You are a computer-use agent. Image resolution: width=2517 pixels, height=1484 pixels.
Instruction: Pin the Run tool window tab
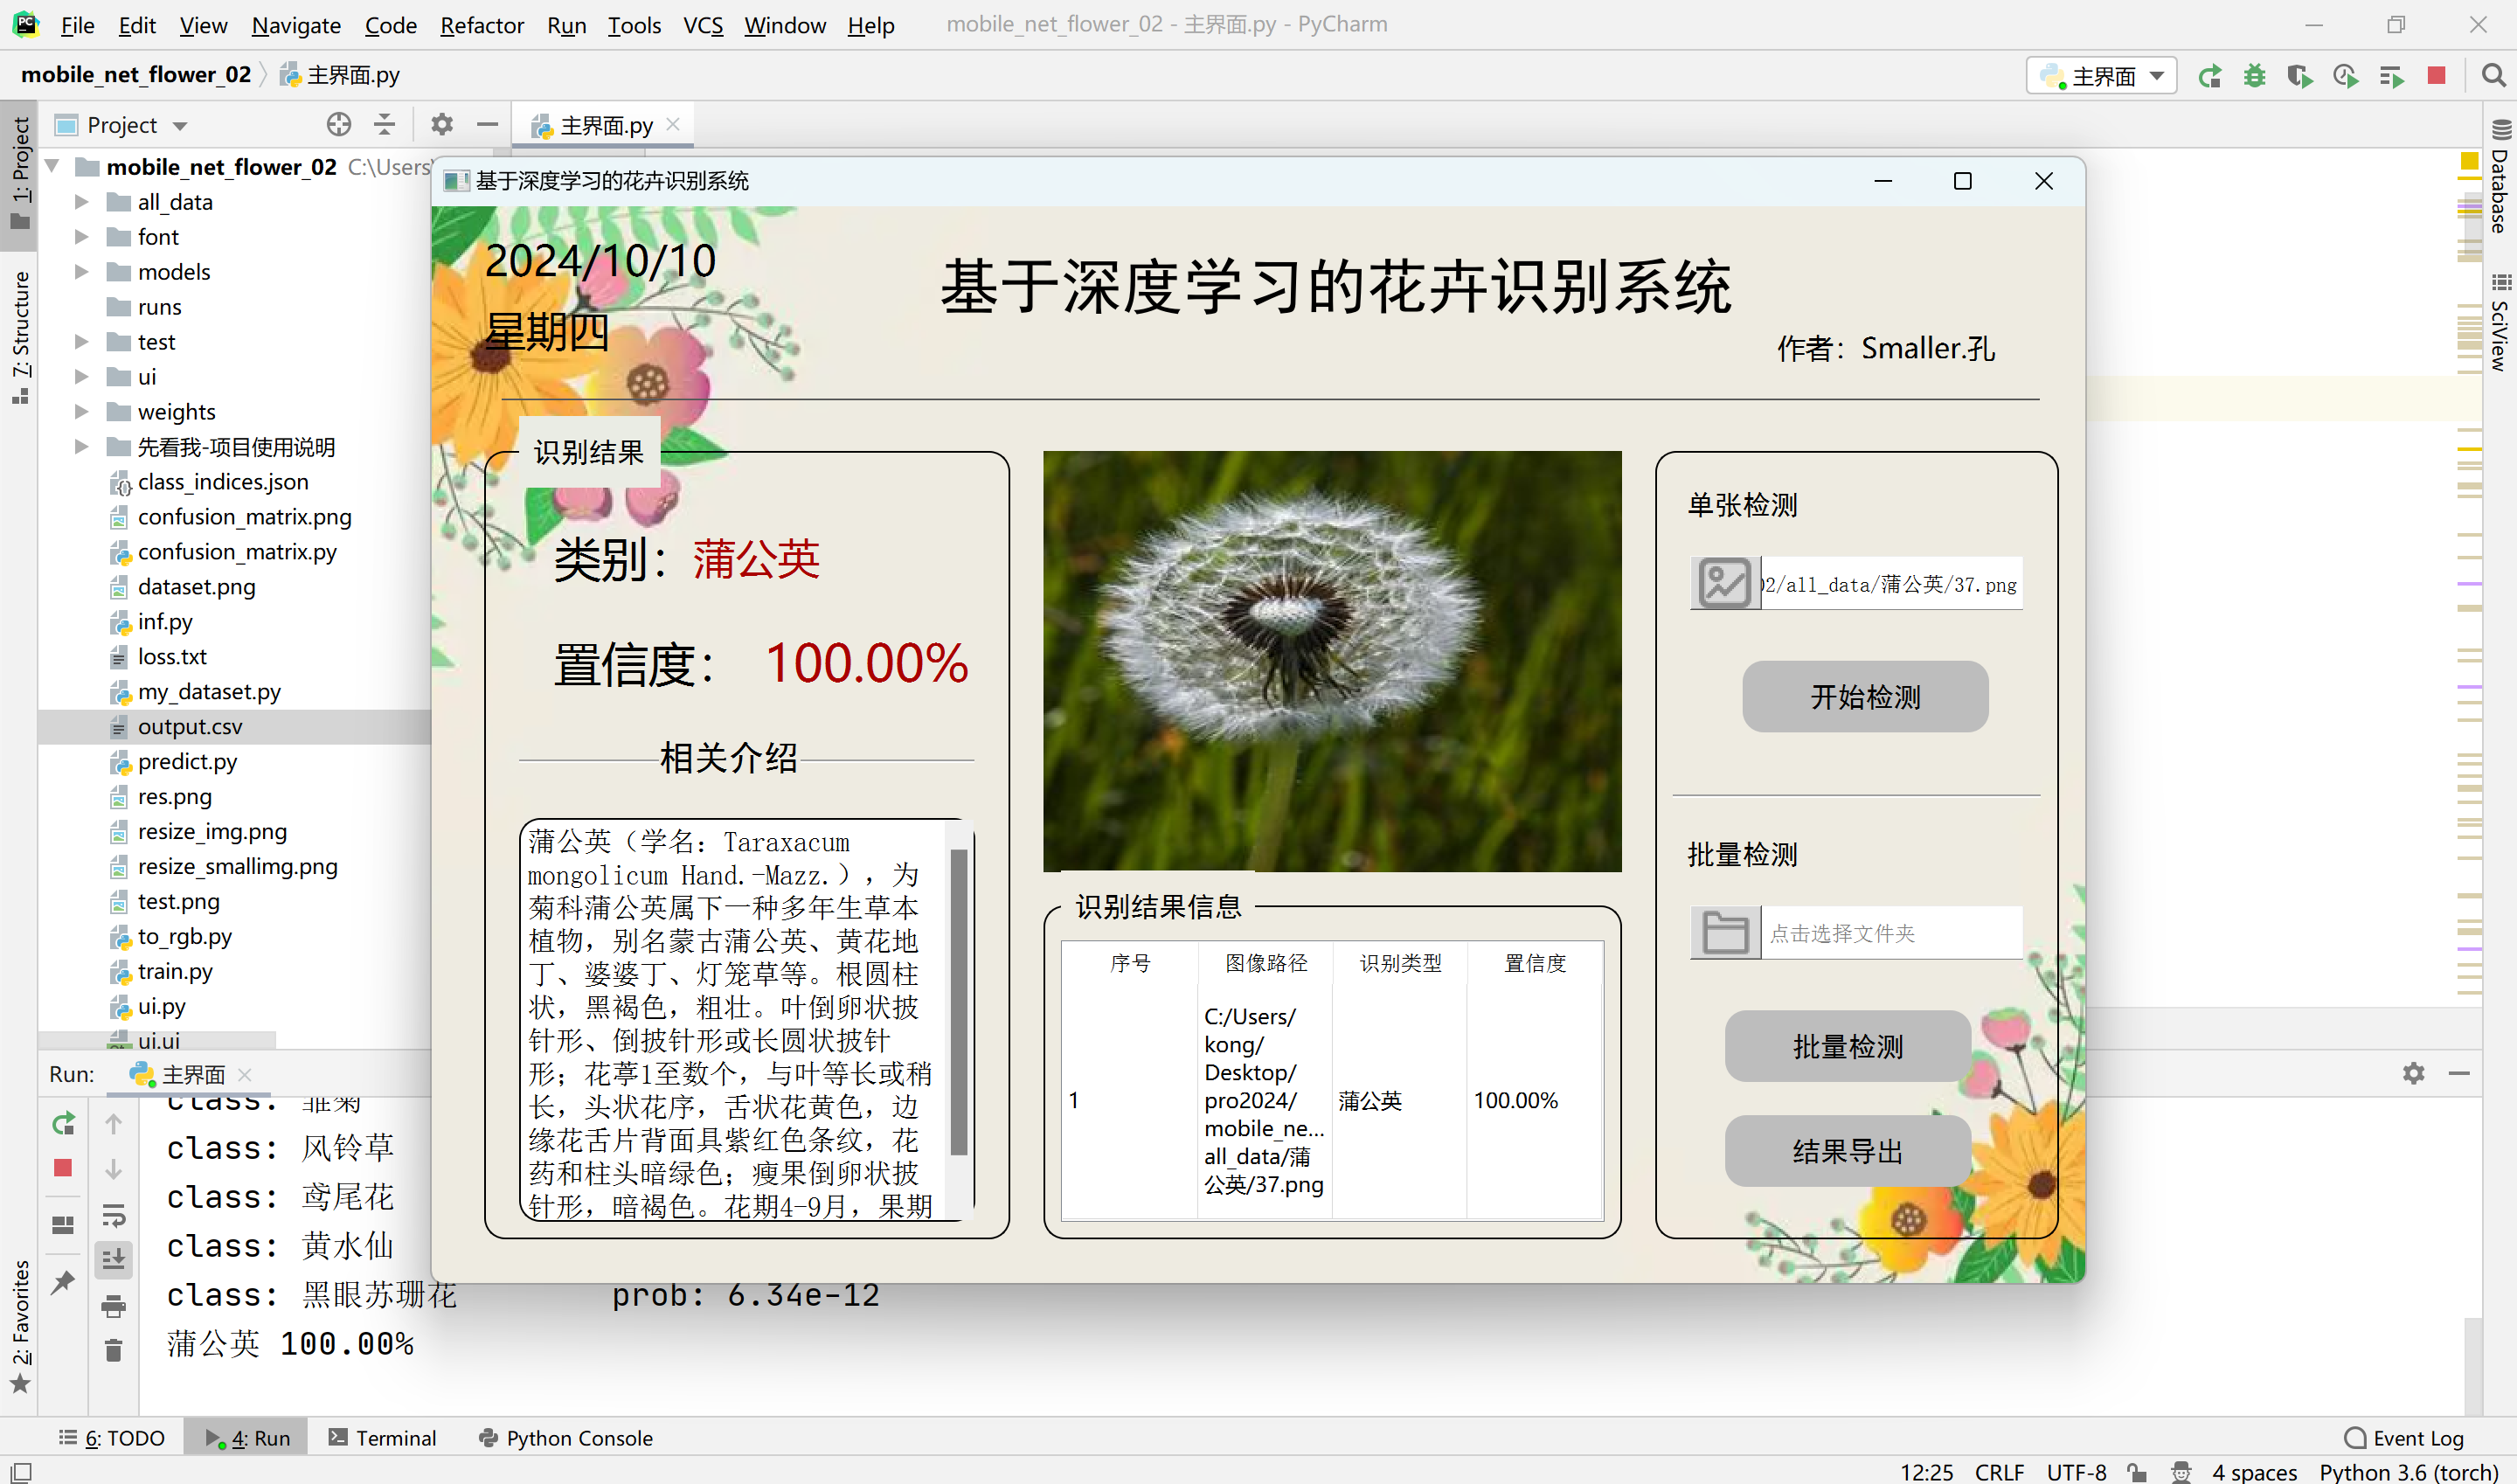click(x=63, y=1282)
